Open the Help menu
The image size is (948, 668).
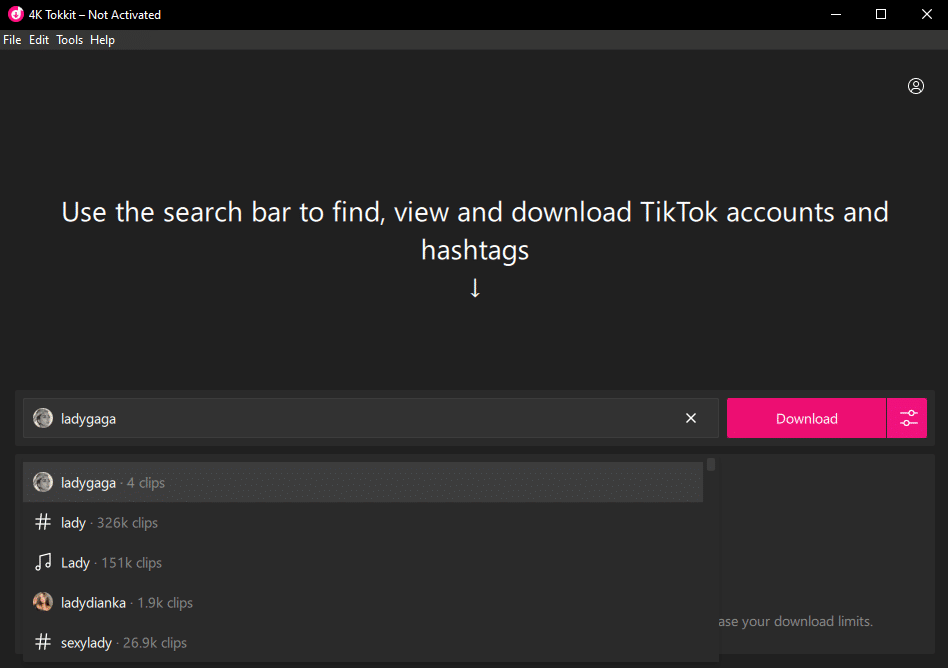[102, 40]
